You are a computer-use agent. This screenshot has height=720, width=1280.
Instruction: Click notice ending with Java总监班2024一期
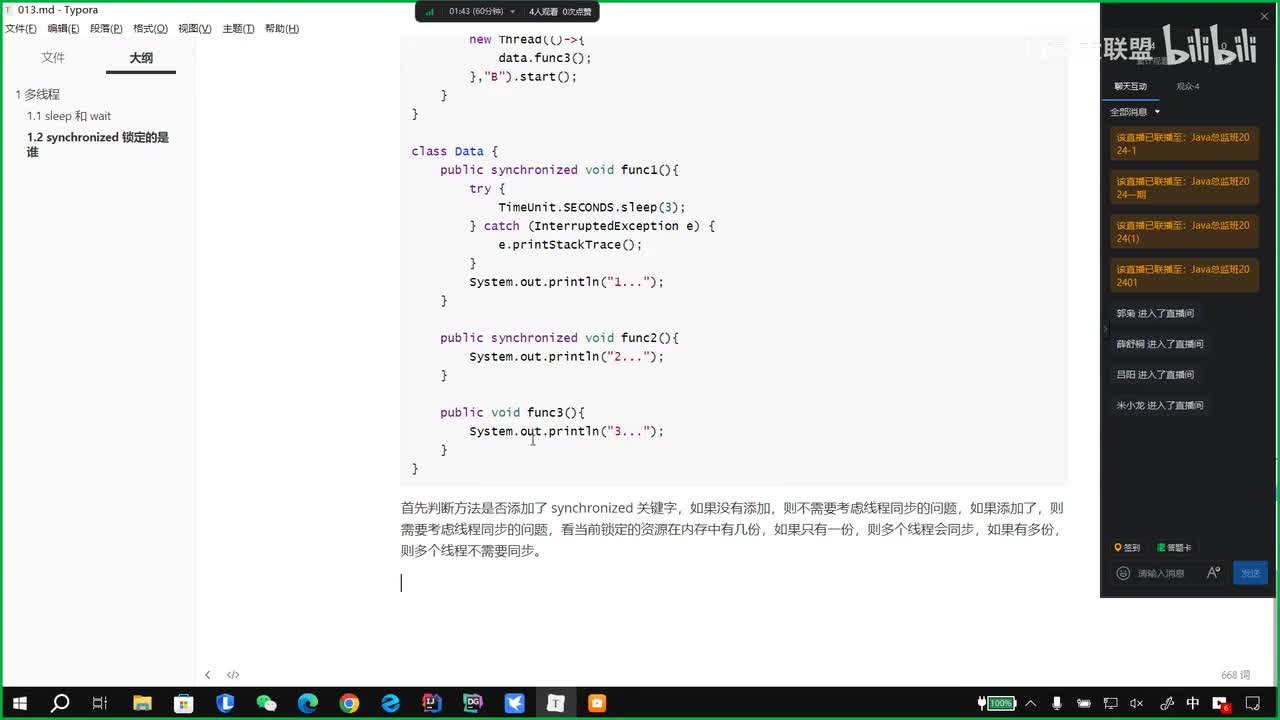(x=1183, y=188)
